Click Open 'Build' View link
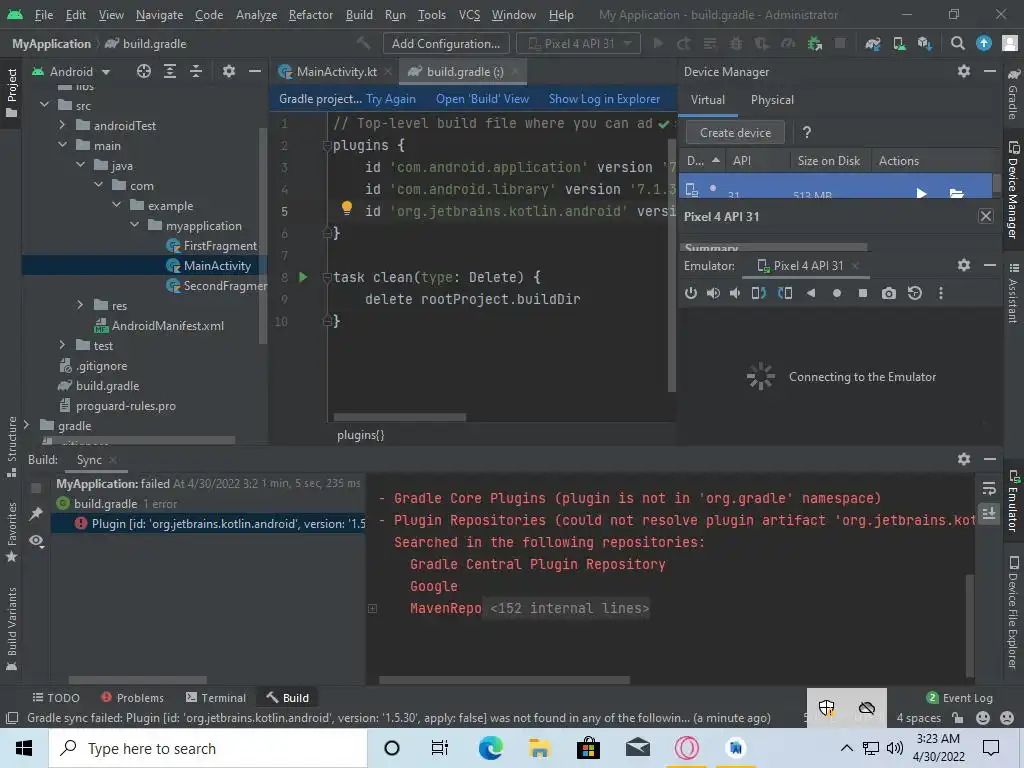This screenshot has height=768, width=1024. 482,99
